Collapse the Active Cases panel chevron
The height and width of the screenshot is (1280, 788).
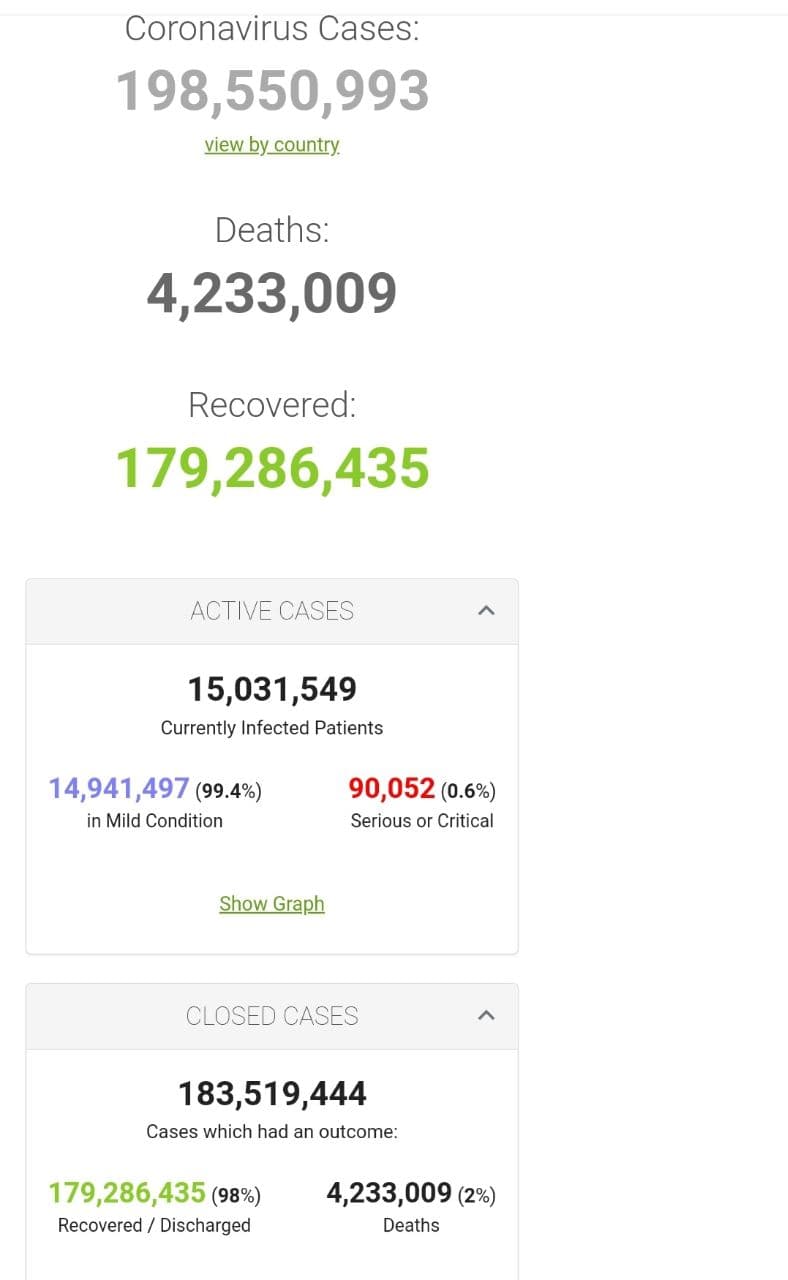pos(486,610)
